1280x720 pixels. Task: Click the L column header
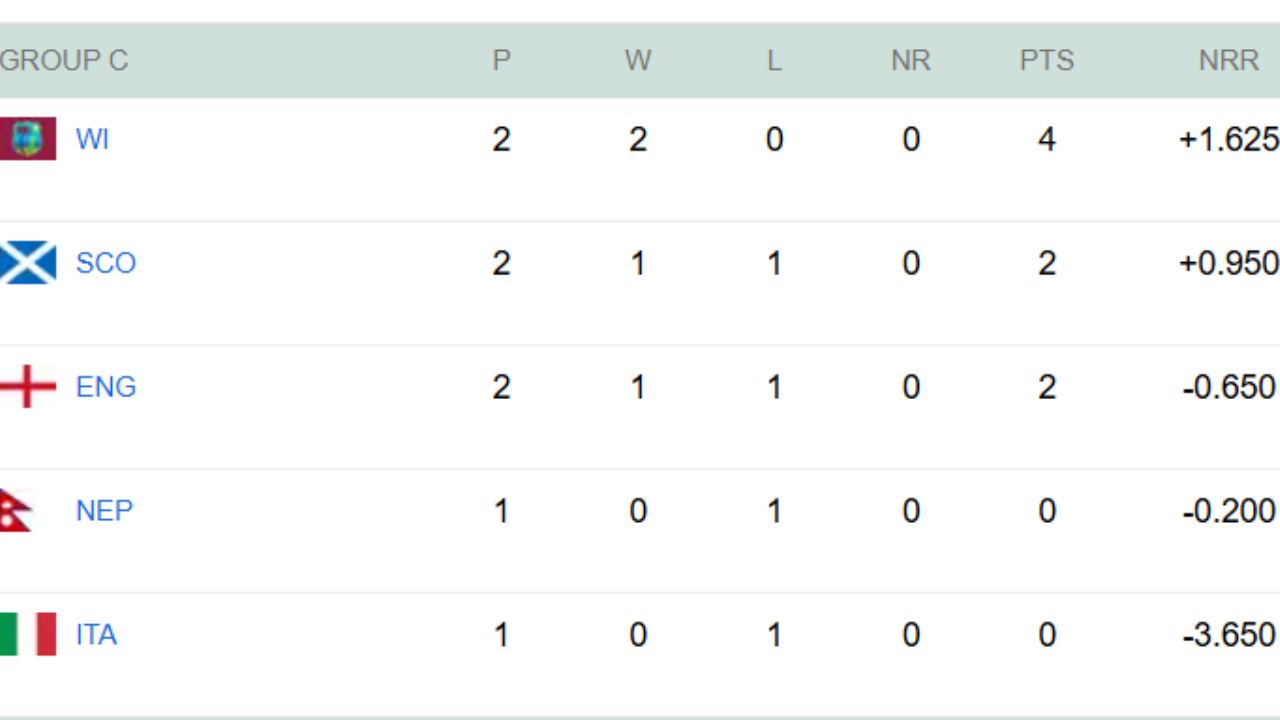click(774, 60)
